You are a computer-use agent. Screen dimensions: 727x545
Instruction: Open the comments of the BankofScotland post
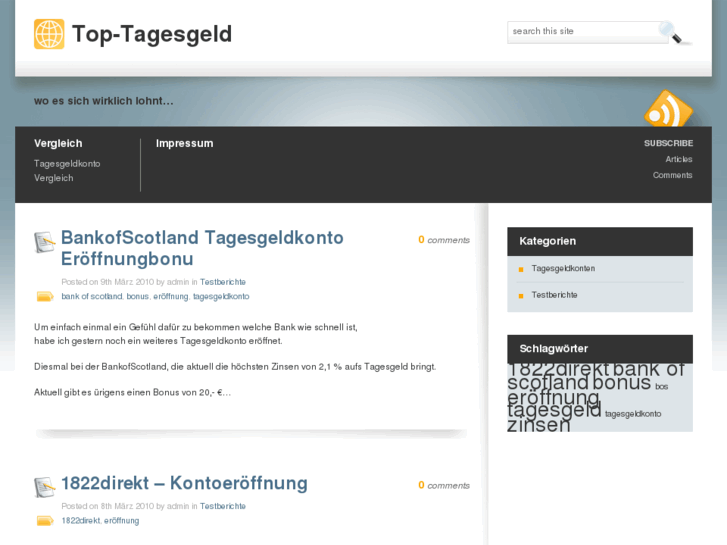[444, 240]
